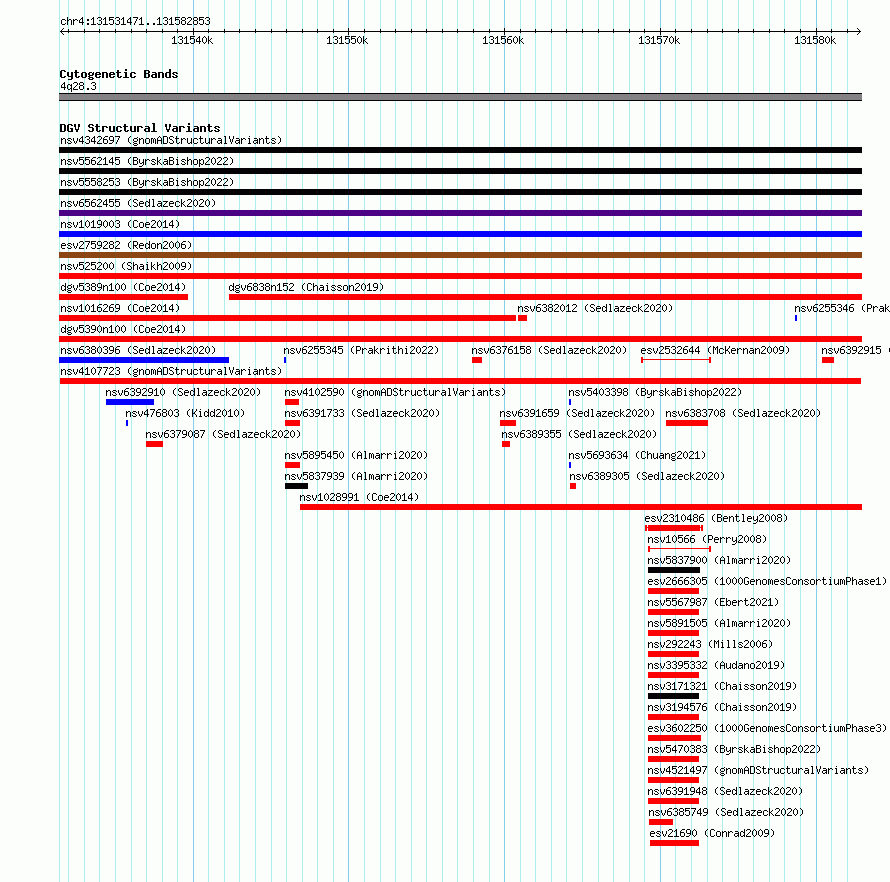890x882 pixels.
Task: Select dgv6838n152 Chaisson2019 label
Action: point(306,287)
